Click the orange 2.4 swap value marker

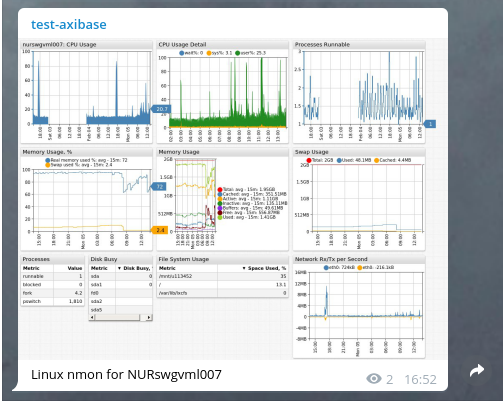pos(160,230)
